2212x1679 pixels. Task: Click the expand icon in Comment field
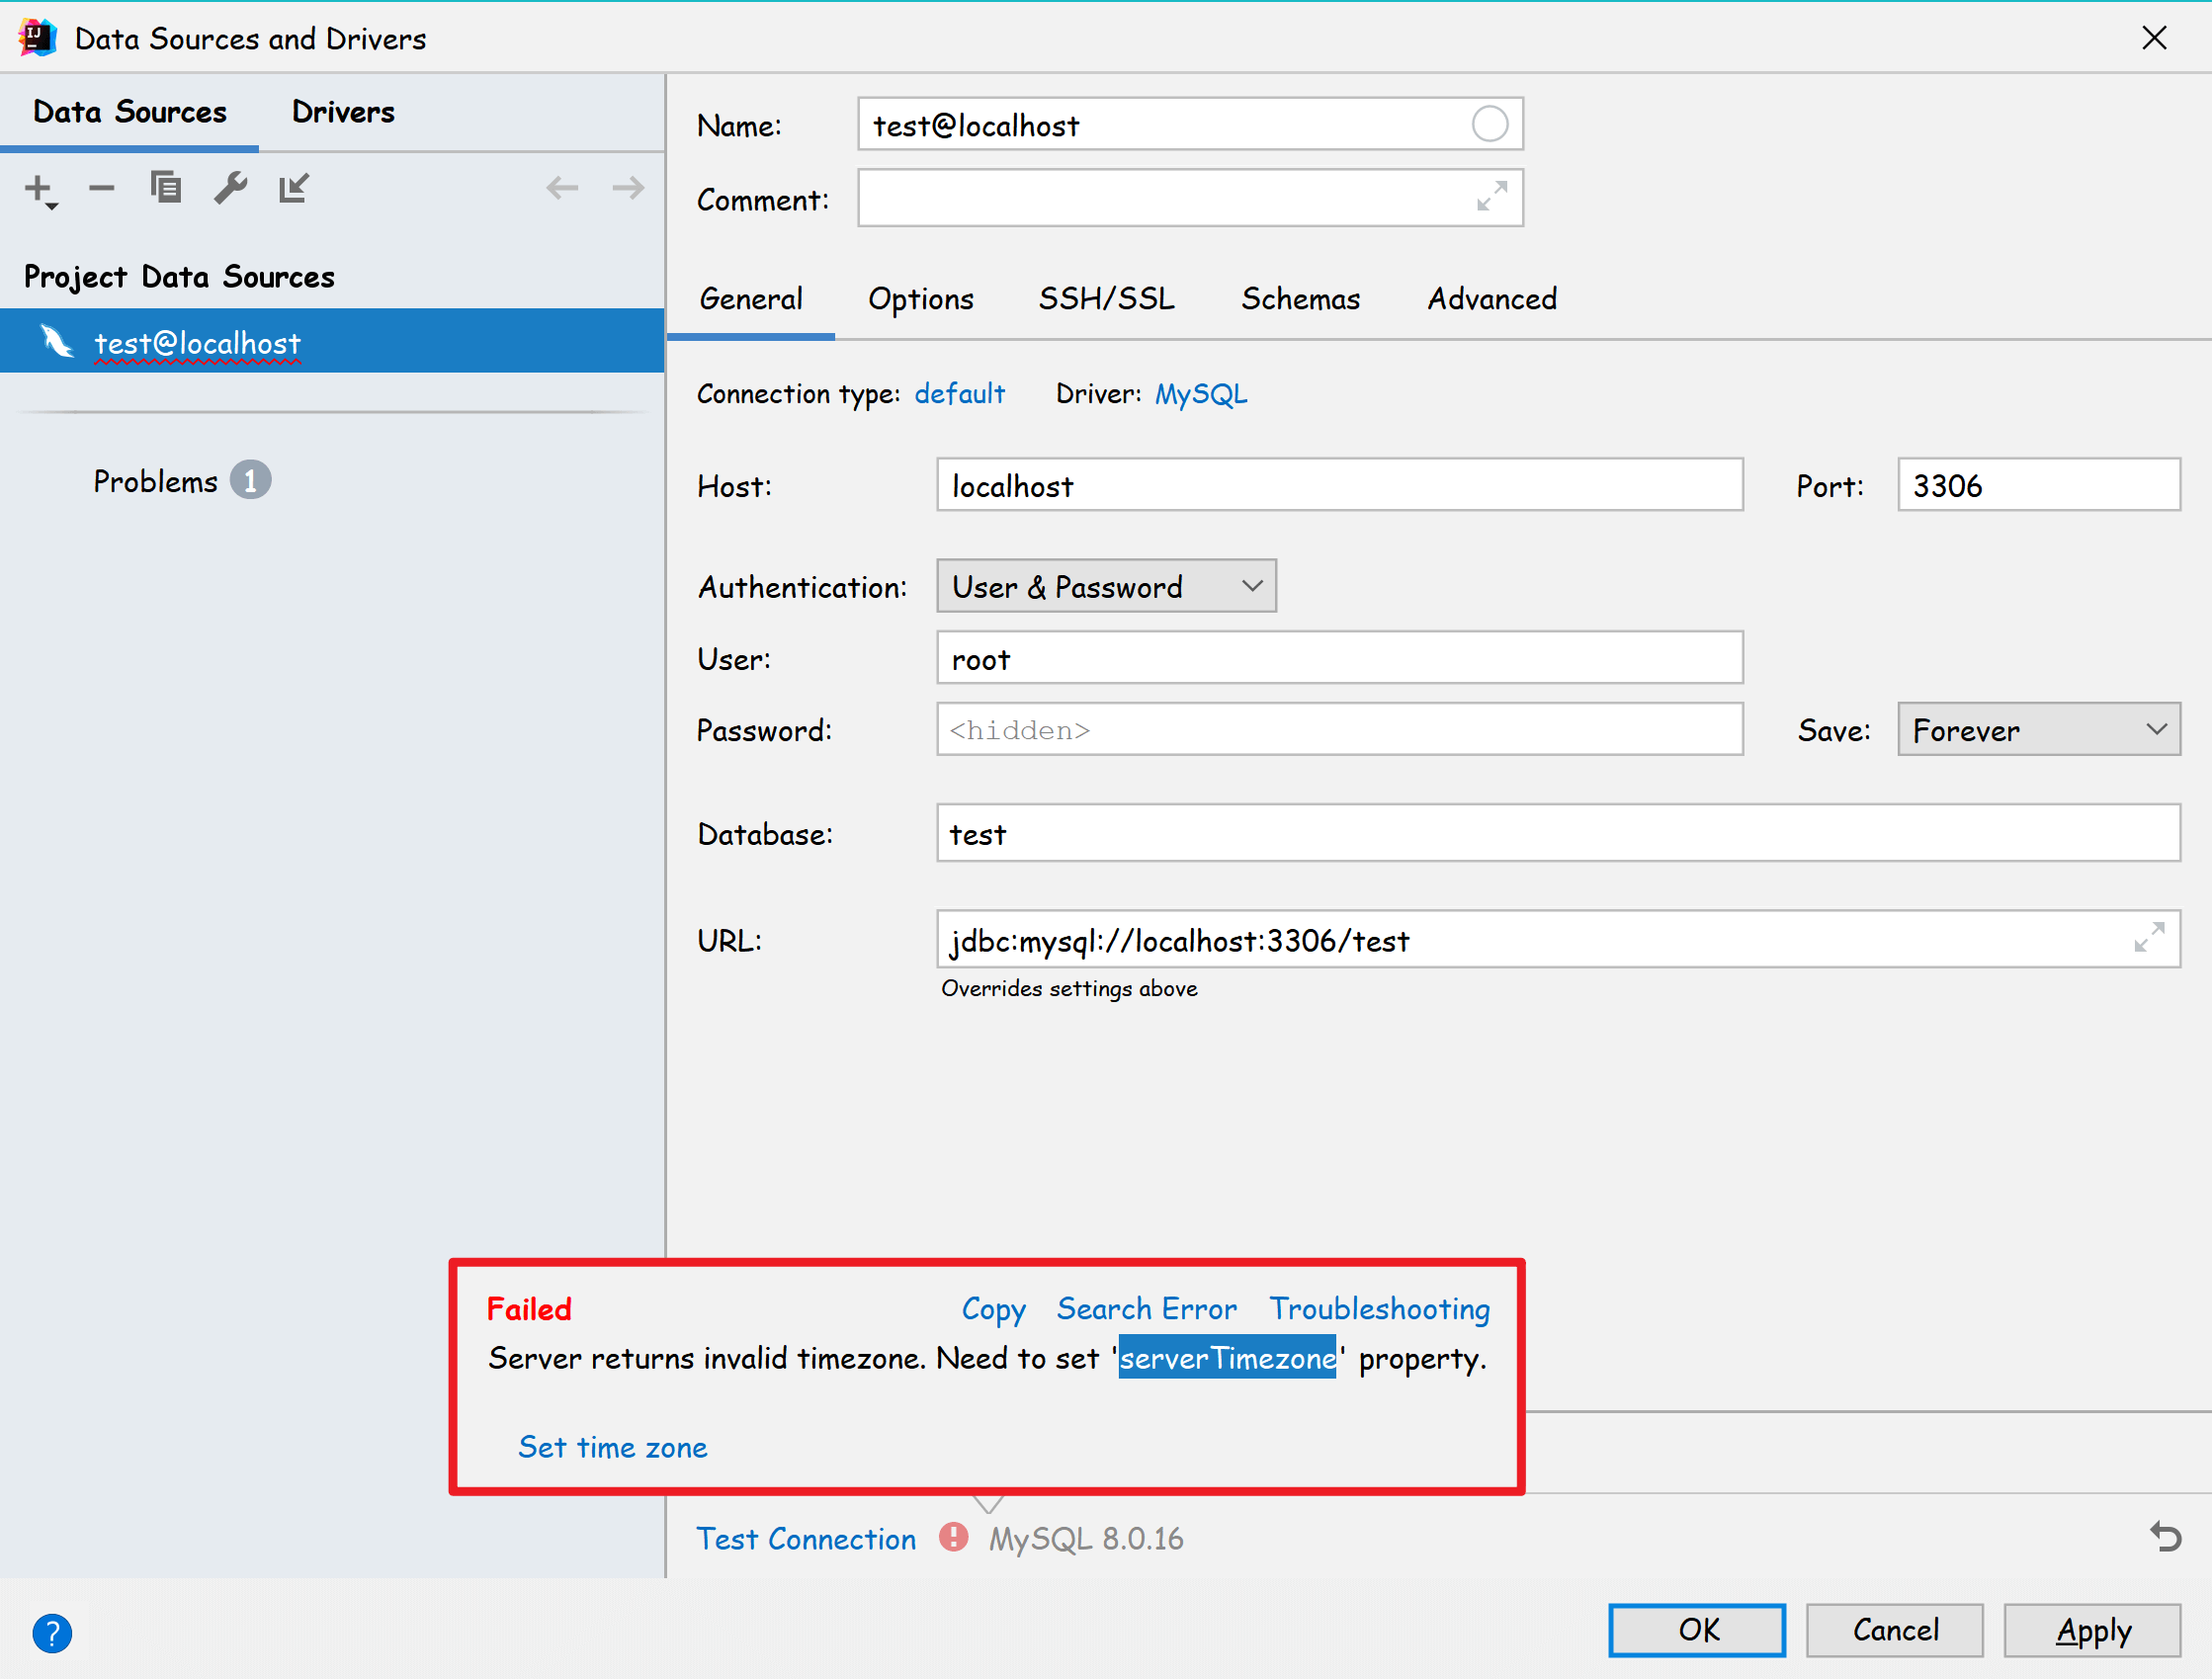1491,197
